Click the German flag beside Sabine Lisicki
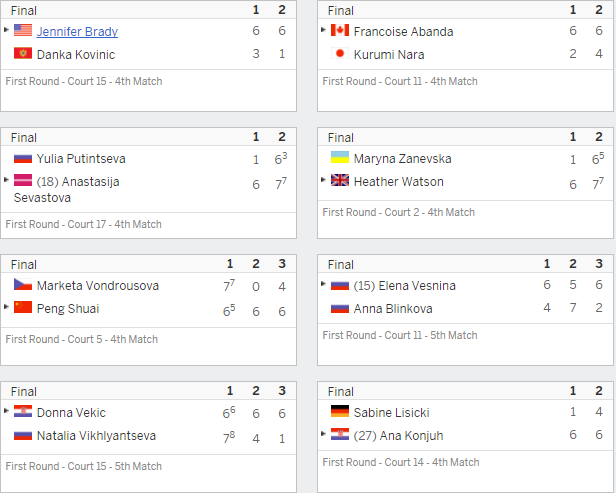Screen dimensions: 616x493 (x=340, y=411)
